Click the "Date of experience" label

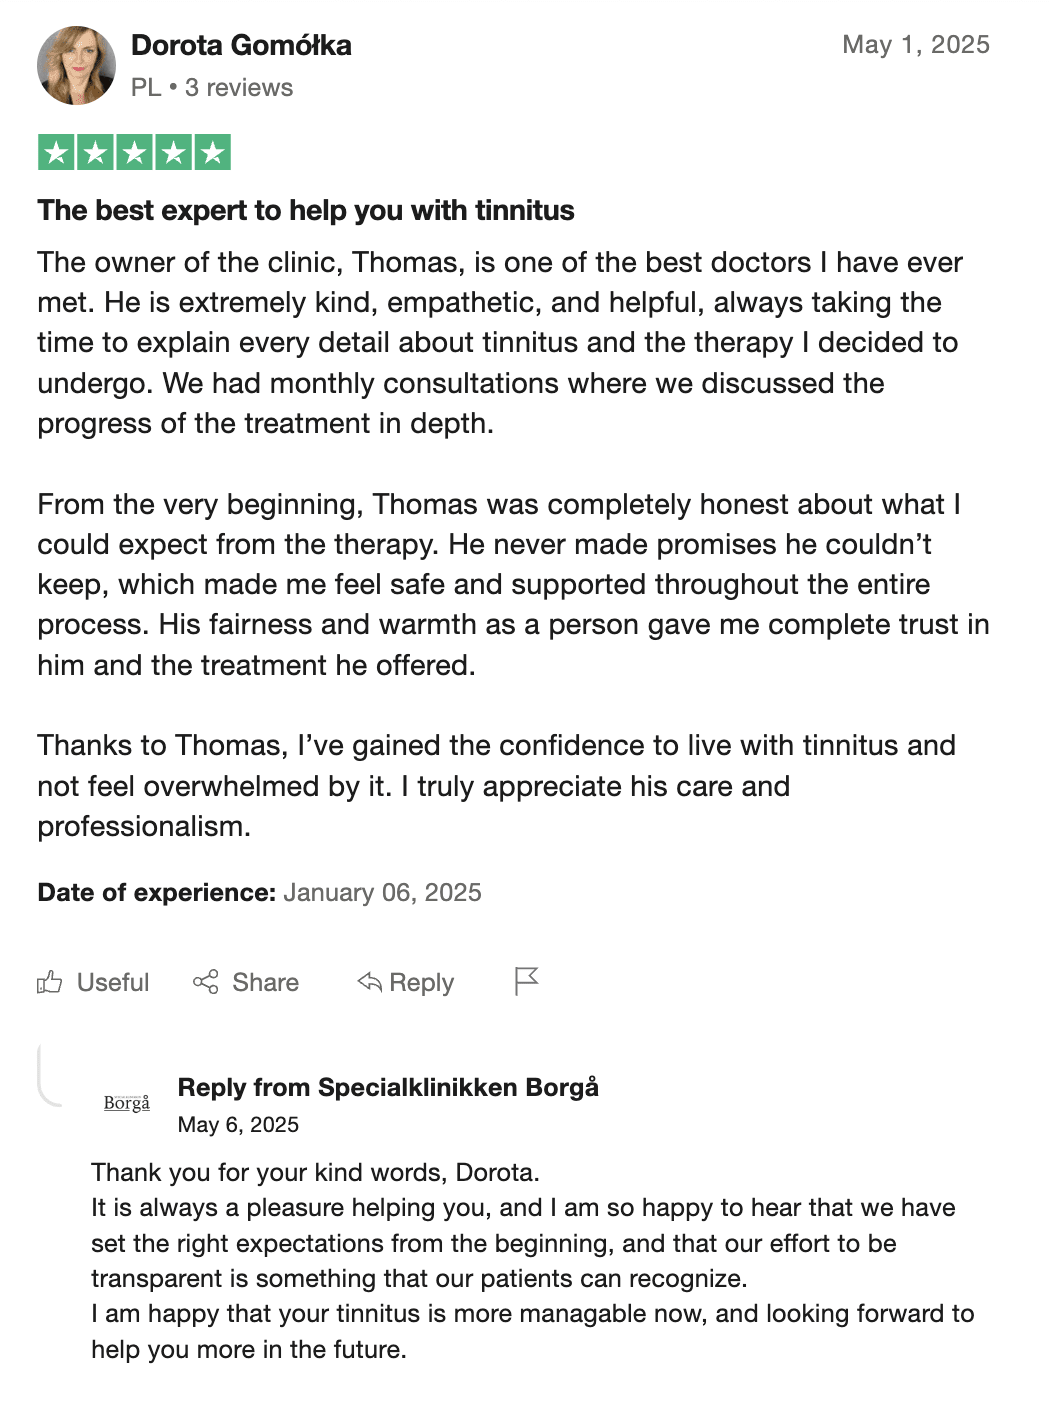156,893
